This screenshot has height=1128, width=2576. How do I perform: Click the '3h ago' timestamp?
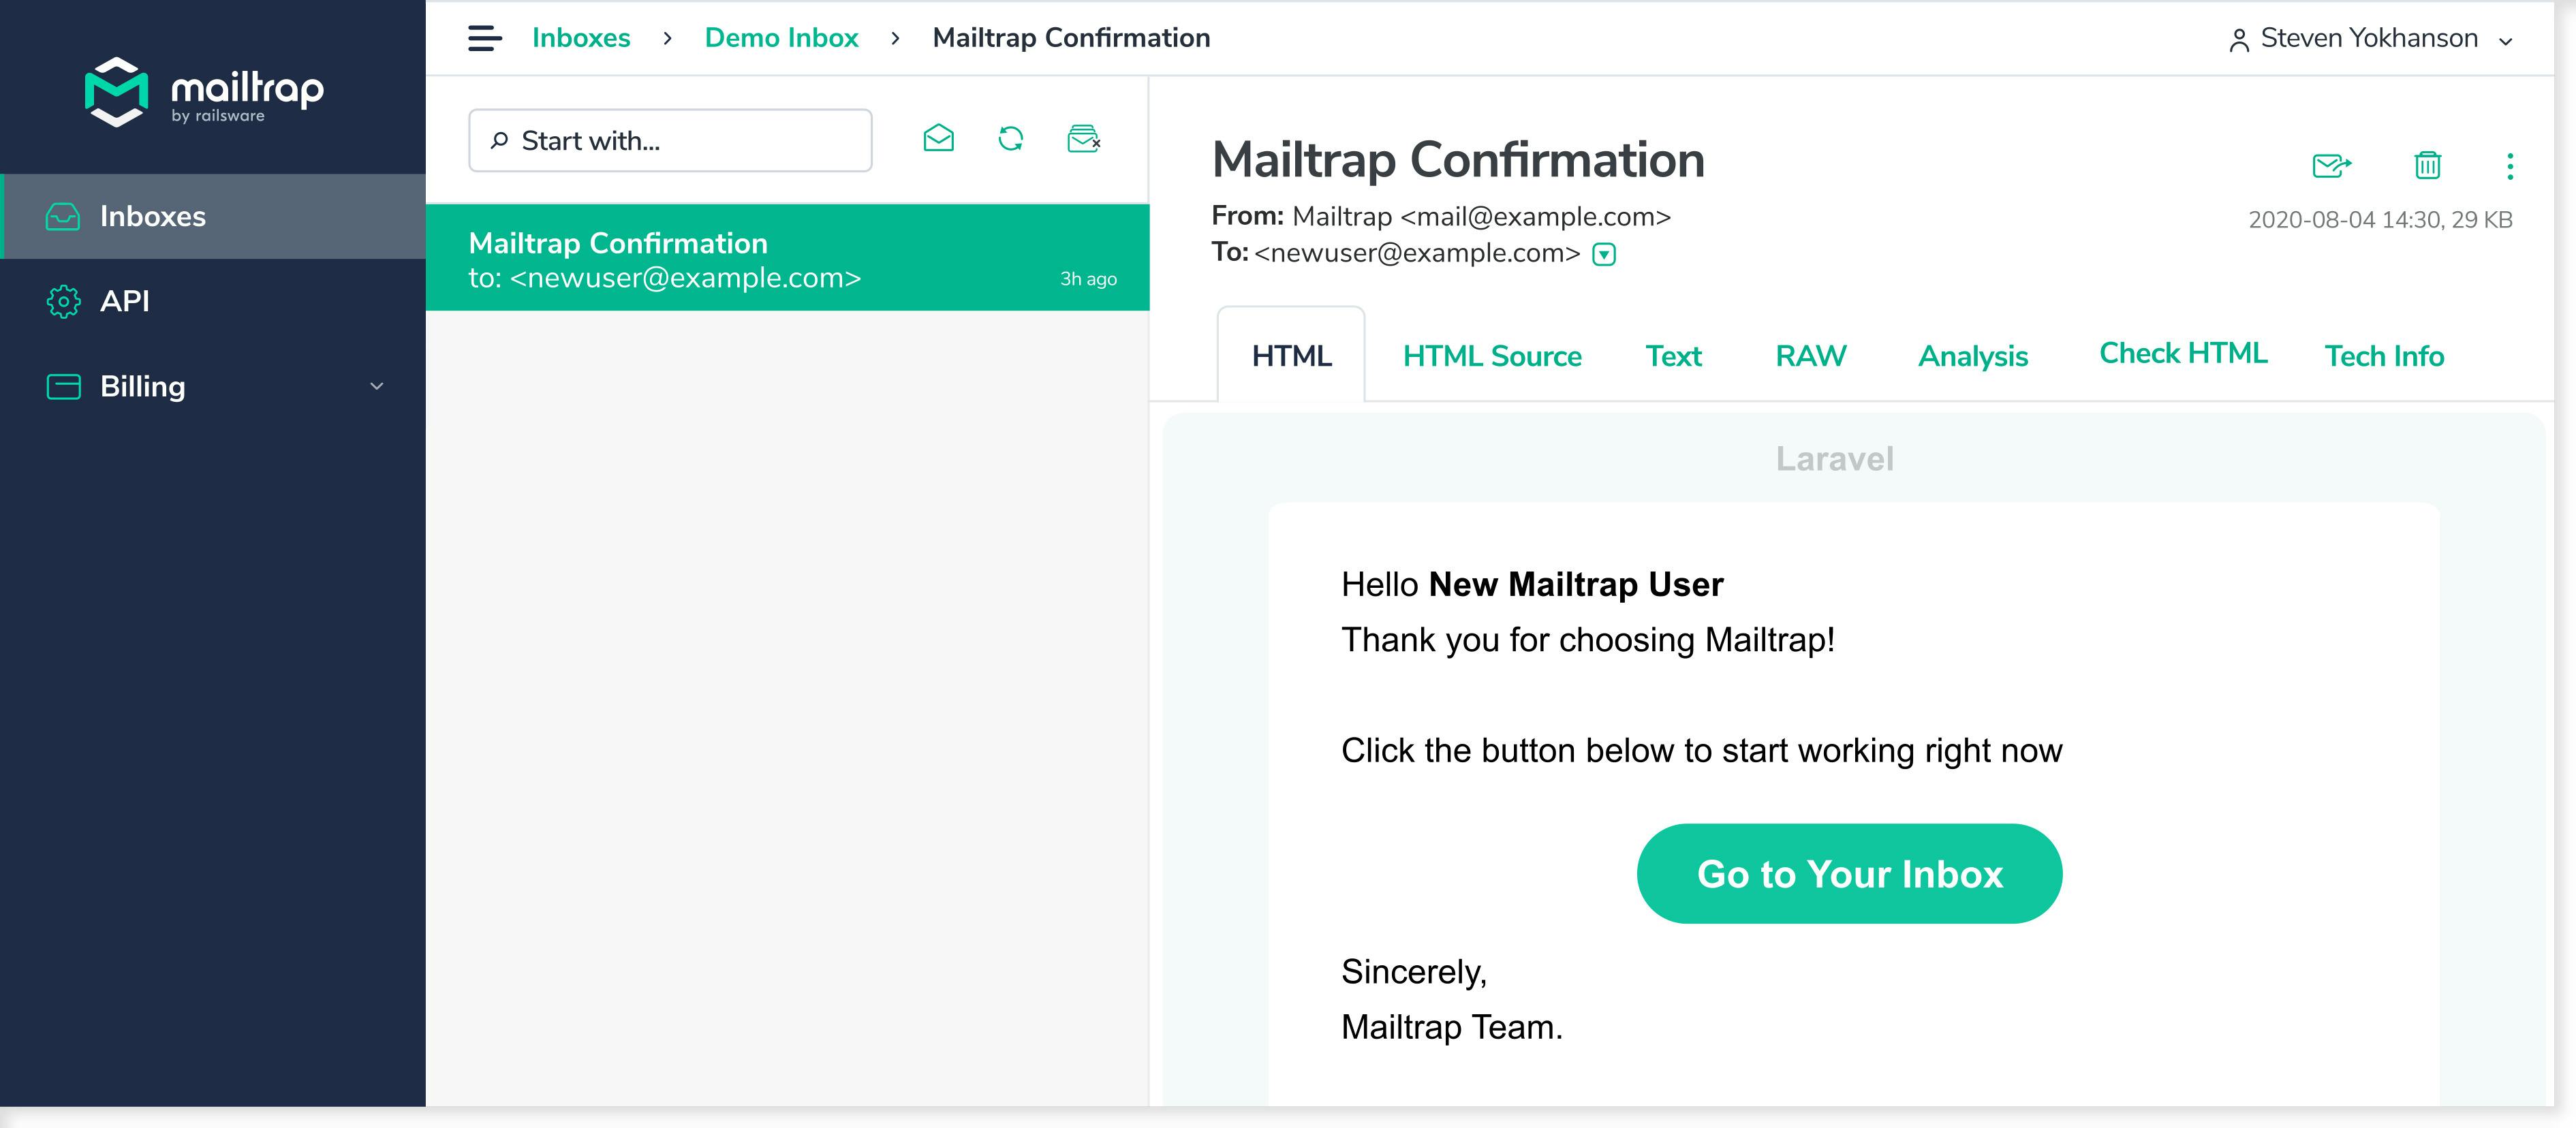(1088, 279)
